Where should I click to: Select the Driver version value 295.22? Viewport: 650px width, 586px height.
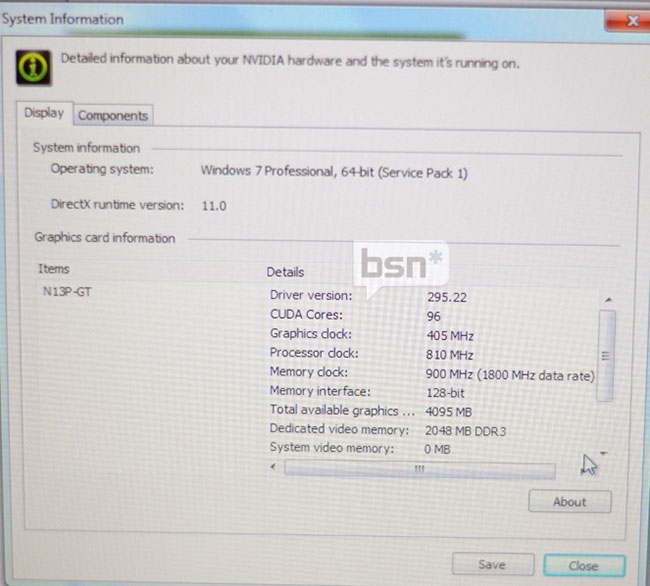[447, 298]
